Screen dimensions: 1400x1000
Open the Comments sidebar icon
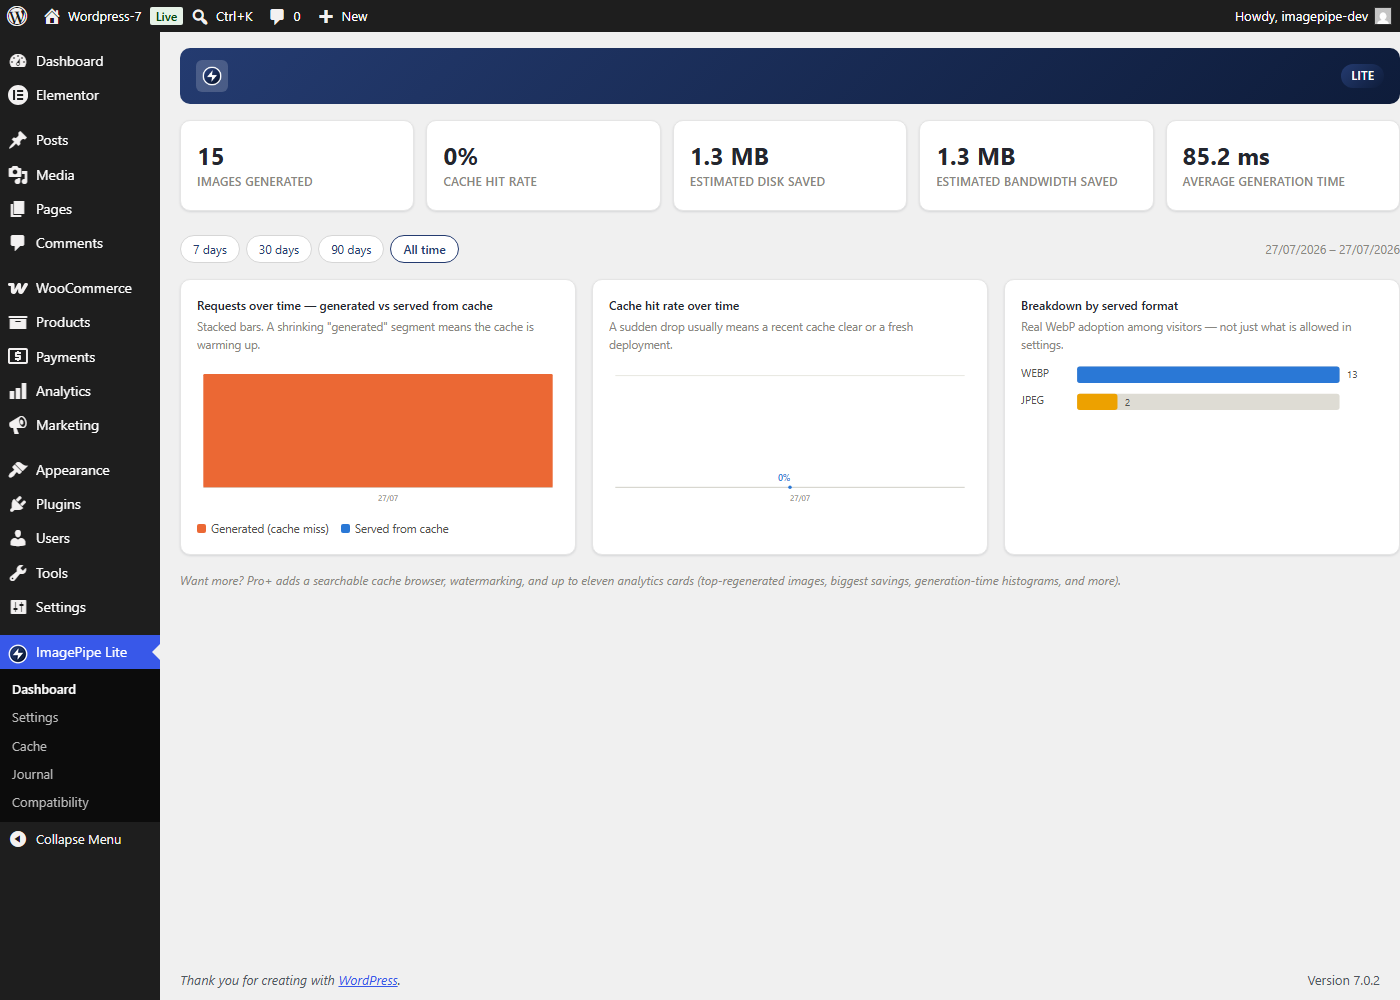[x=18, y=243]
